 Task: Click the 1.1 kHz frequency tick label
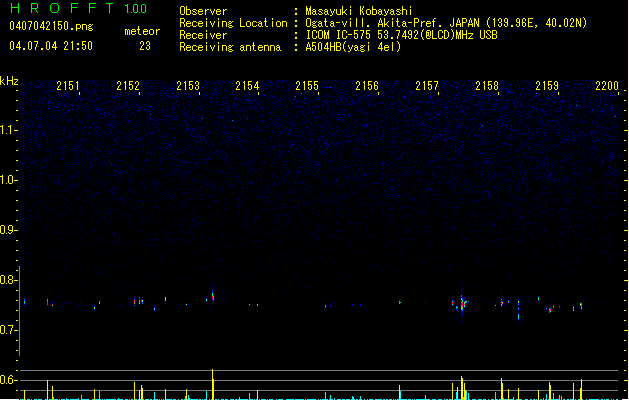coord(7,130)
